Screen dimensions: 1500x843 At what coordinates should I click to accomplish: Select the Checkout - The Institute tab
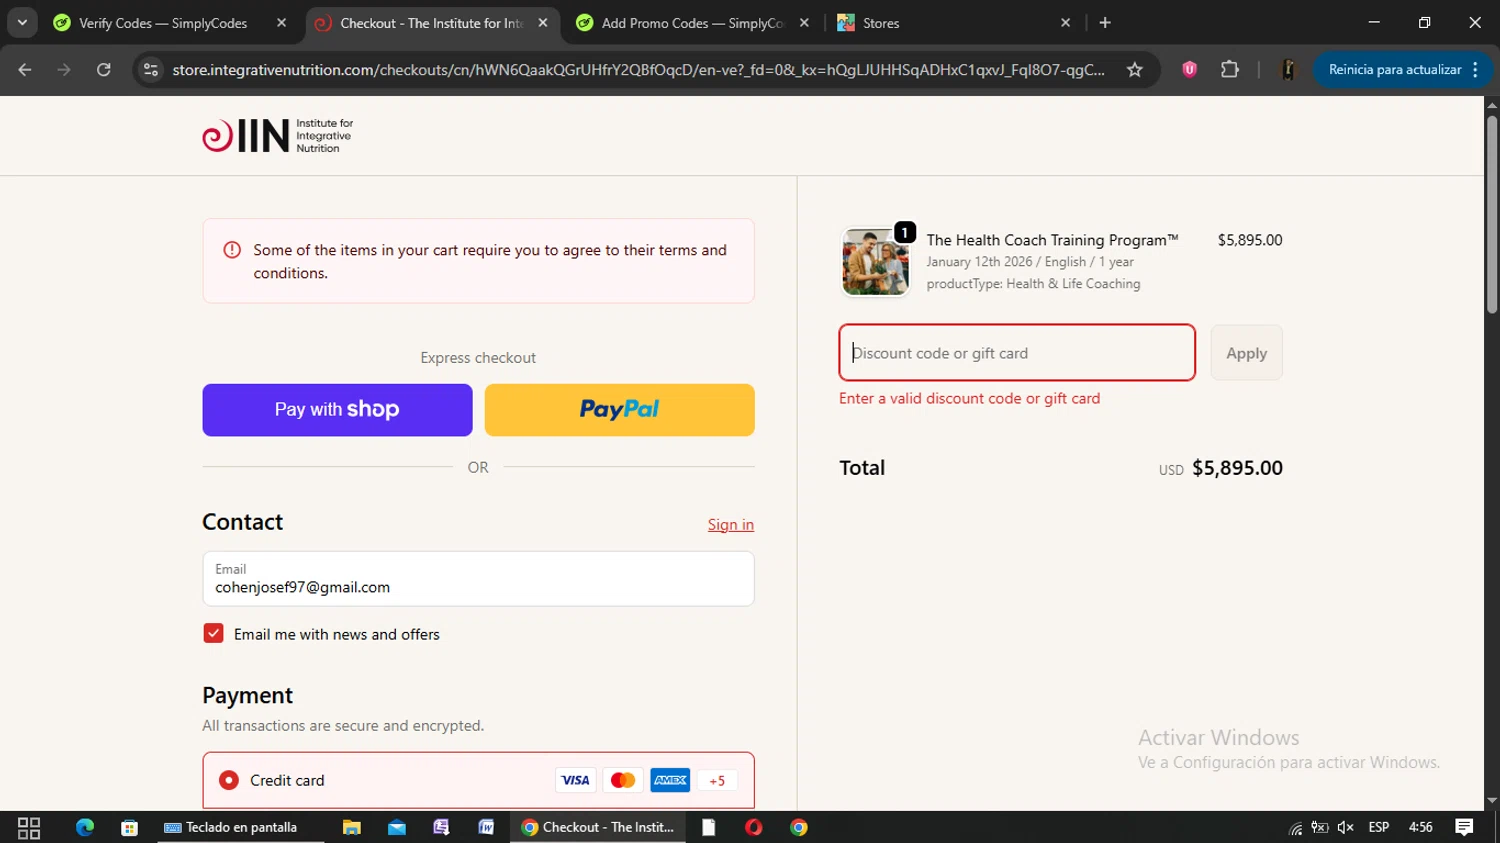coord(431,23)
